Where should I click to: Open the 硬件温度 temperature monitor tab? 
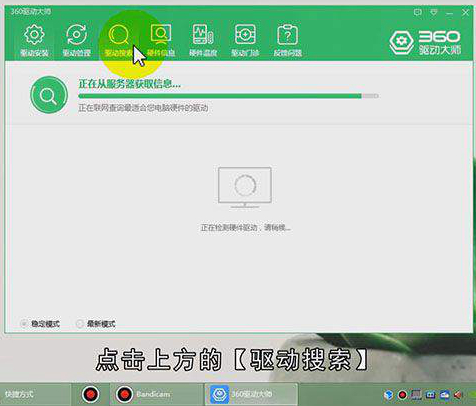(x=203, y=40)
